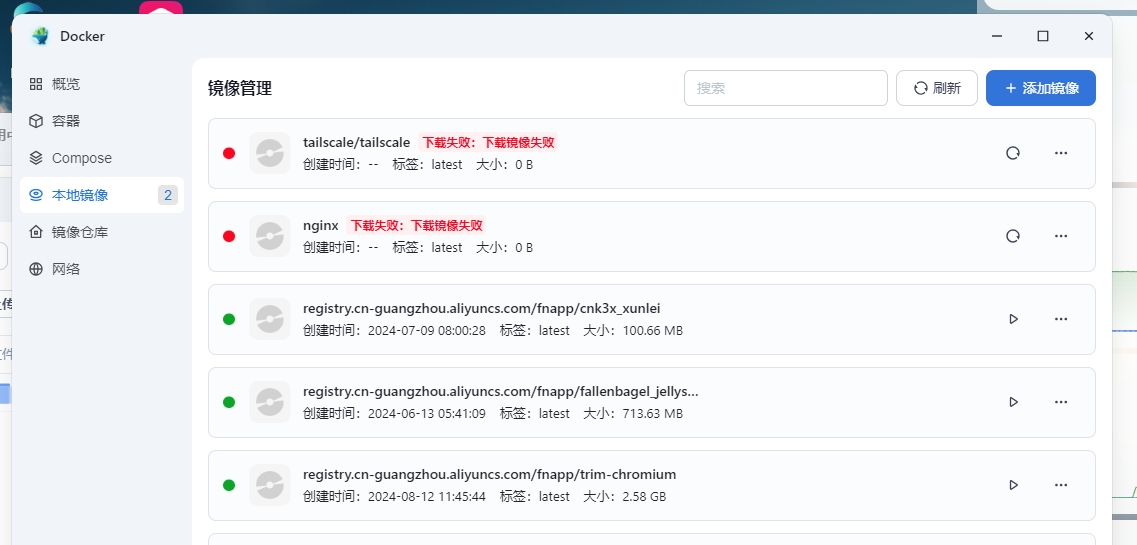Viewport: 1137px width, 545px height.
Task: Minimize the Docker window
Action: click(x=998, y=36)
